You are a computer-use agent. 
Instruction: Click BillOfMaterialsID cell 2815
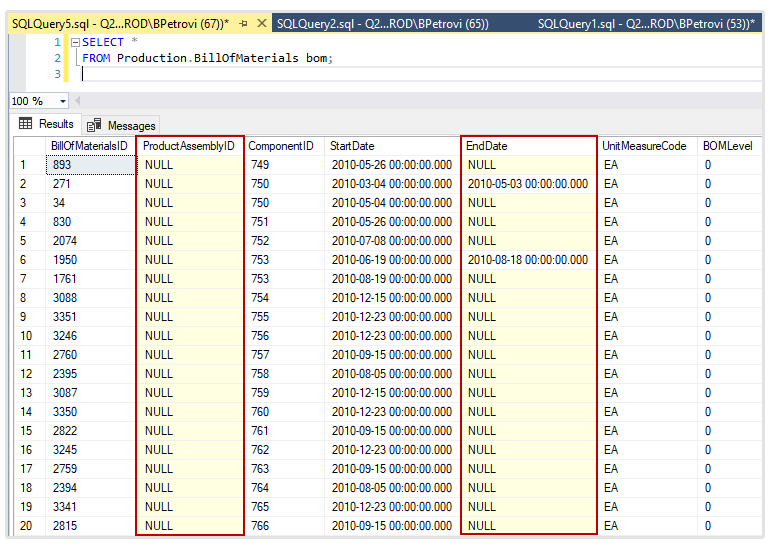(91, 526)
